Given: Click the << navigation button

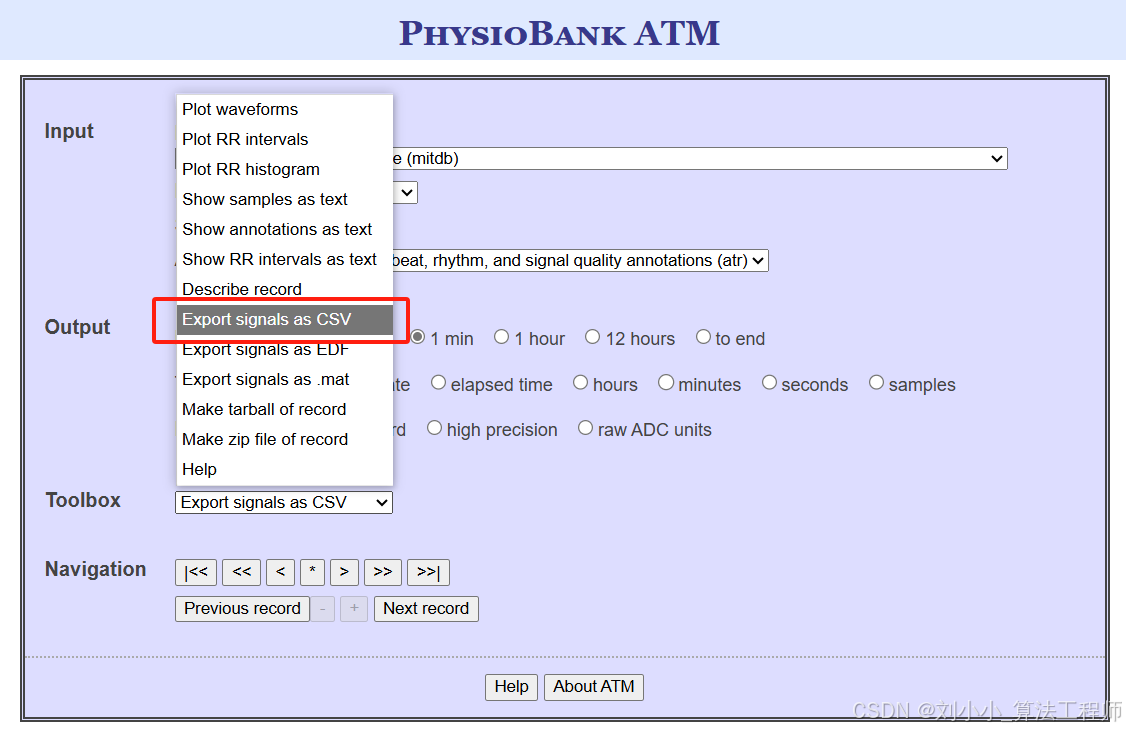Looking at the screenshot, I should point(241,572).
